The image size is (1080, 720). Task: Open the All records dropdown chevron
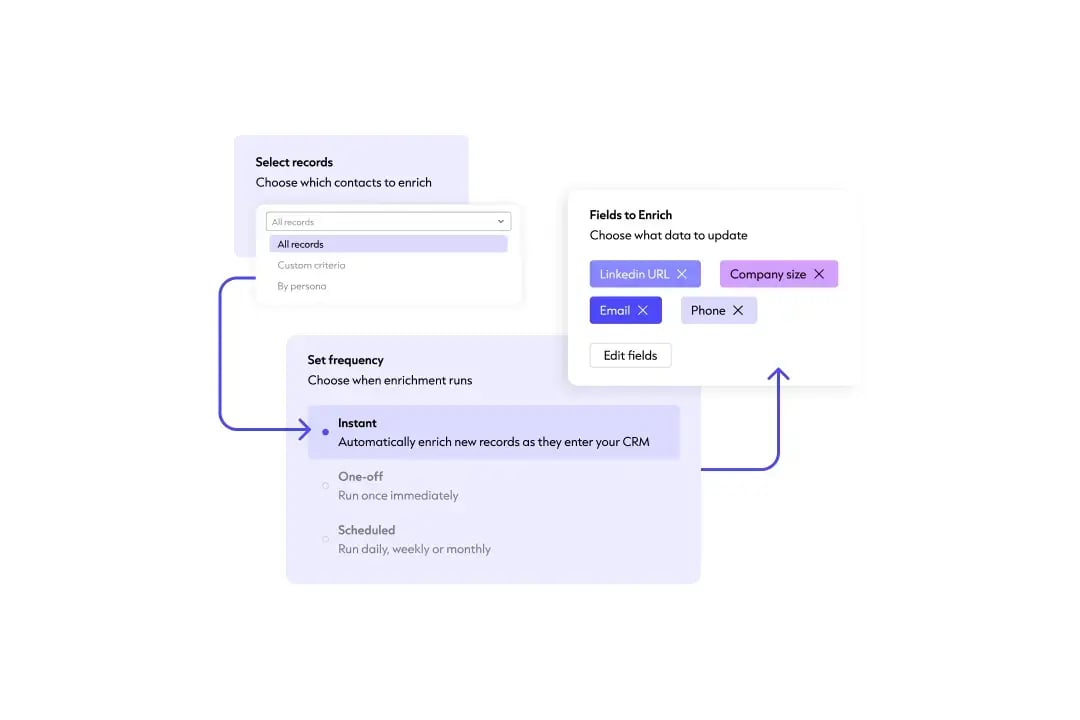[x=501, y=222]
